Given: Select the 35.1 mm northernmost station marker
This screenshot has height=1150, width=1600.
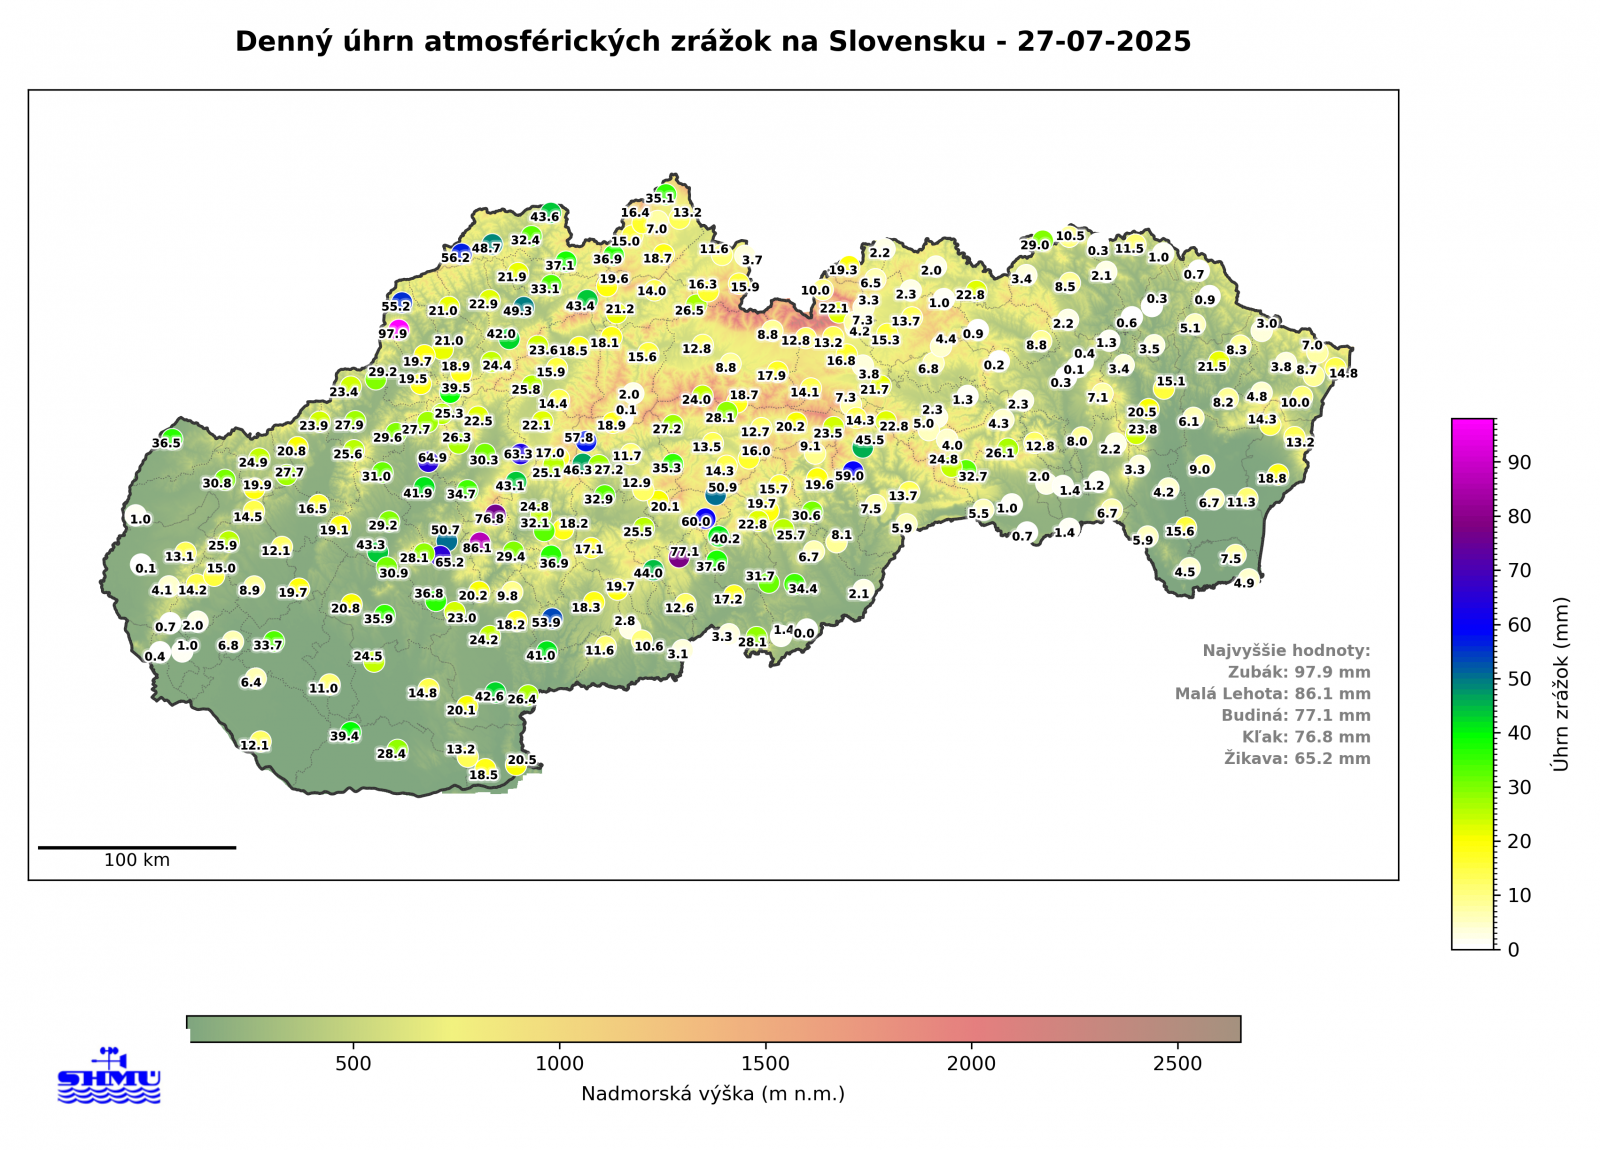Looking at the screenshot, I should 666,194.
